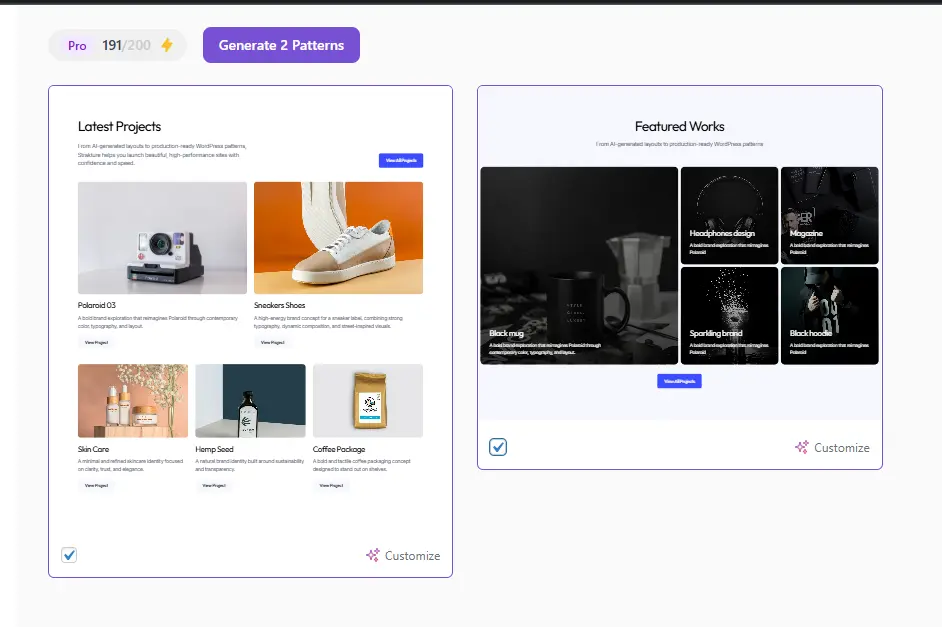Click the Black mug featured tile

579,265
